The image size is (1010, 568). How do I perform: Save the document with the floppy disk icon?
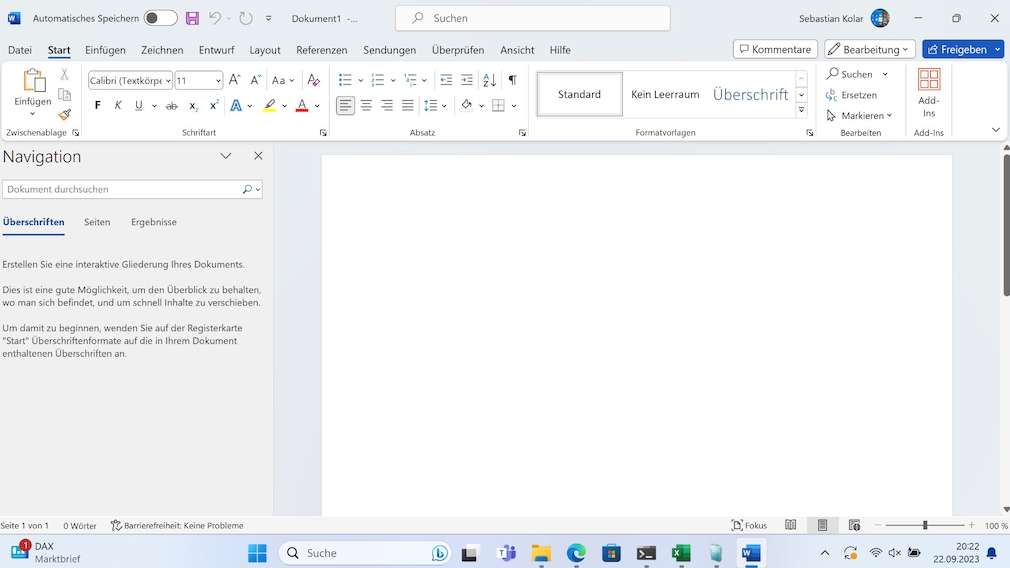(192, 18)
